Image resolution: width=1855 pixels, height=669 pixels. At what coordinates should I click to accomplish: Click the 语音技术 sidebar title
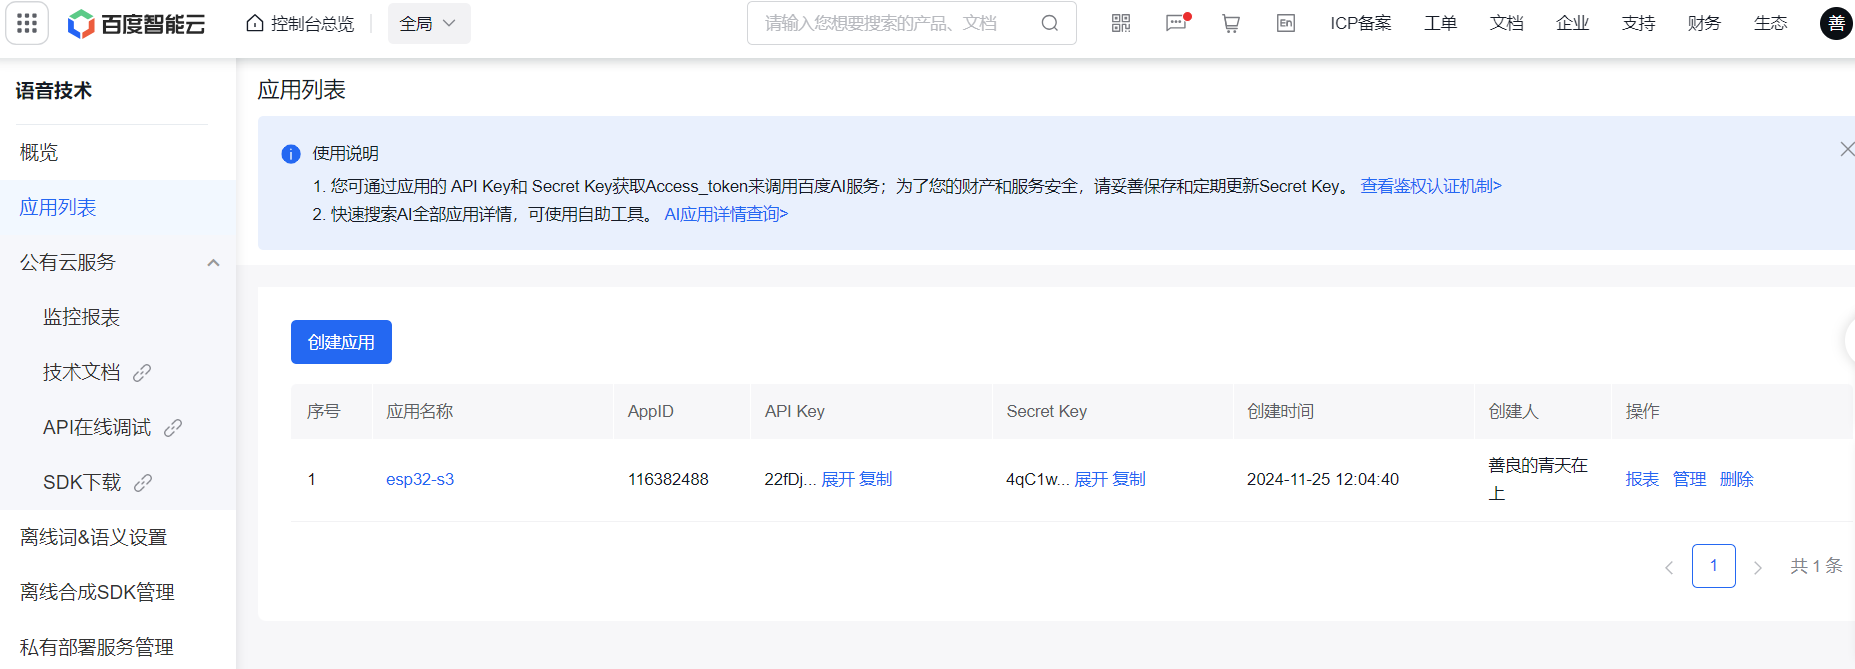54,91
